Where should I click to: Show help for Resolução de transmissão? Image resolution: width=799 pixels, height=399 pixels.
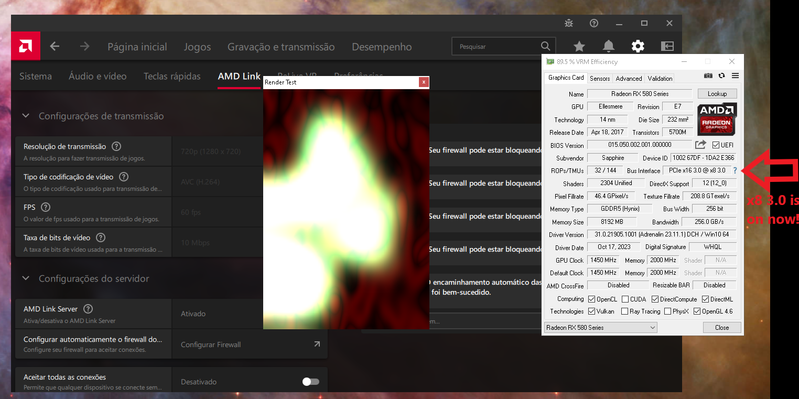pos(116,147)
